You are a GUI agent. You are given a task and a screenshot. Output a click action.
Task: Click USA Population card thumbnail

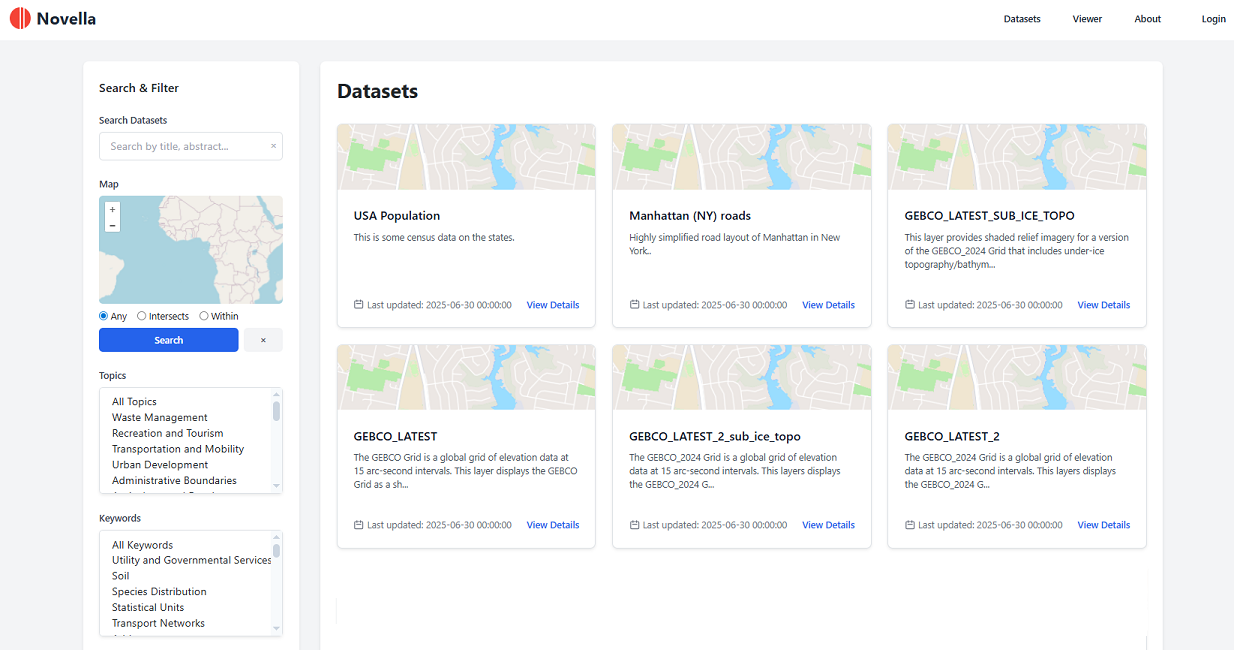coord(466,157)
